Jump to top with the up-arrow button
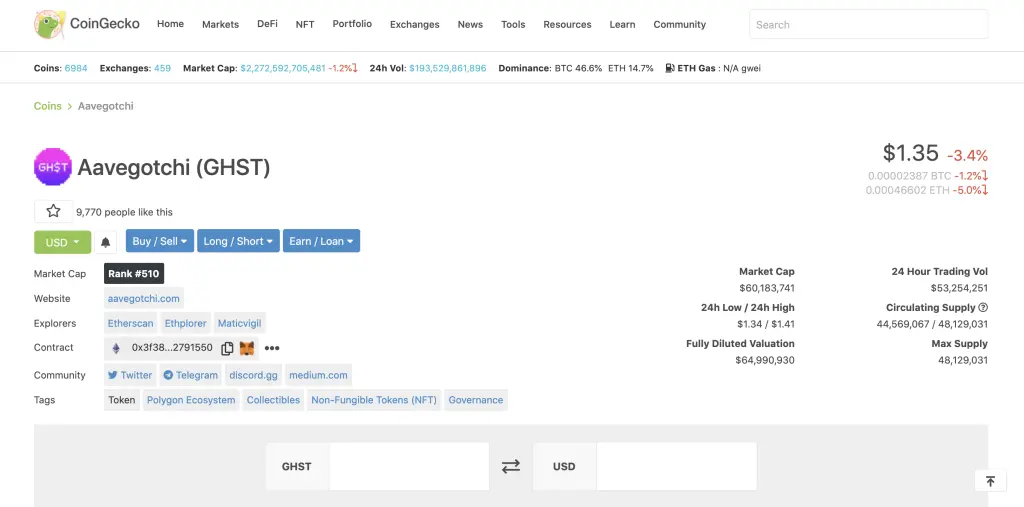The image size is (1024, 507). [x=990, y=481]
